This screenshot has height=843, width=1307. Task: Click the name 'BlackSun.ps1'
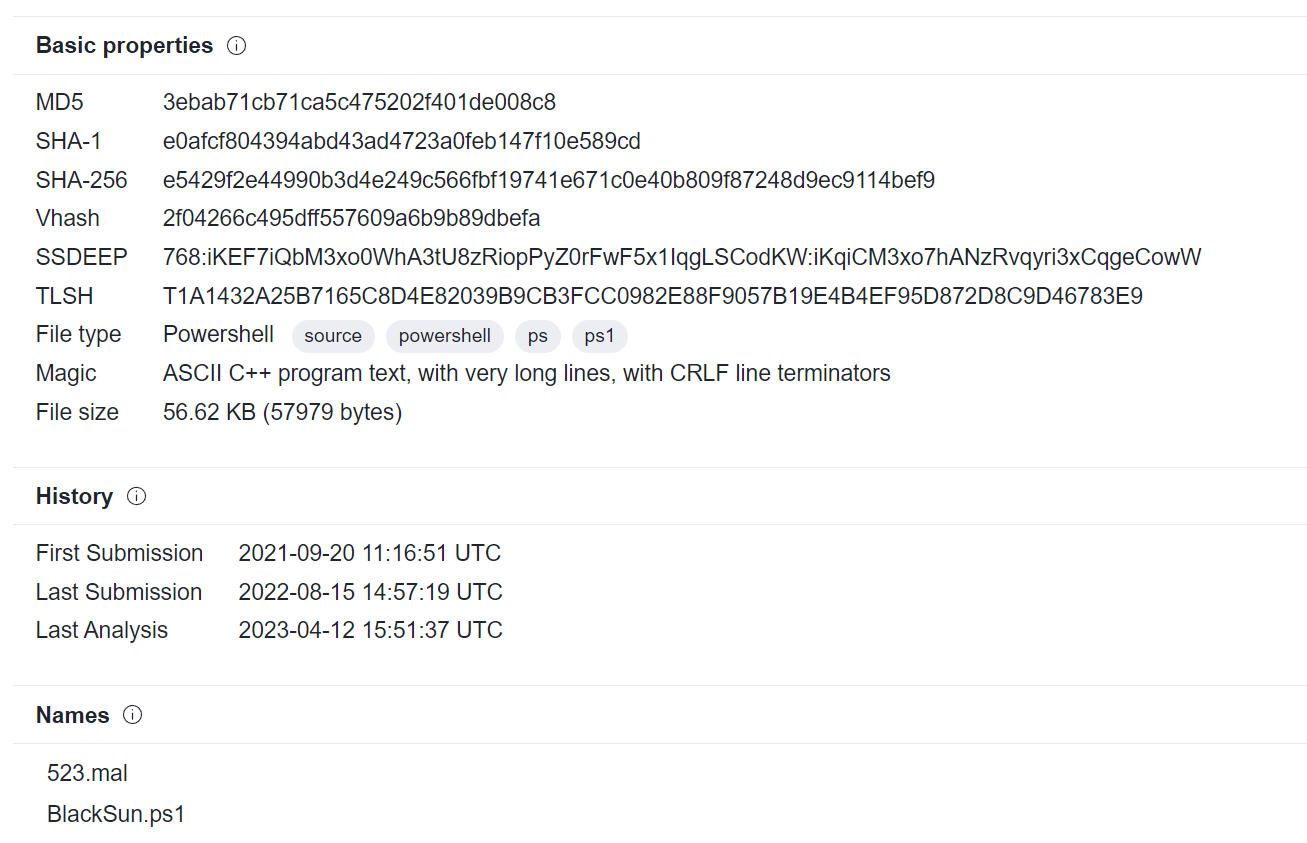pyautogui.click(x=116, y=814)
